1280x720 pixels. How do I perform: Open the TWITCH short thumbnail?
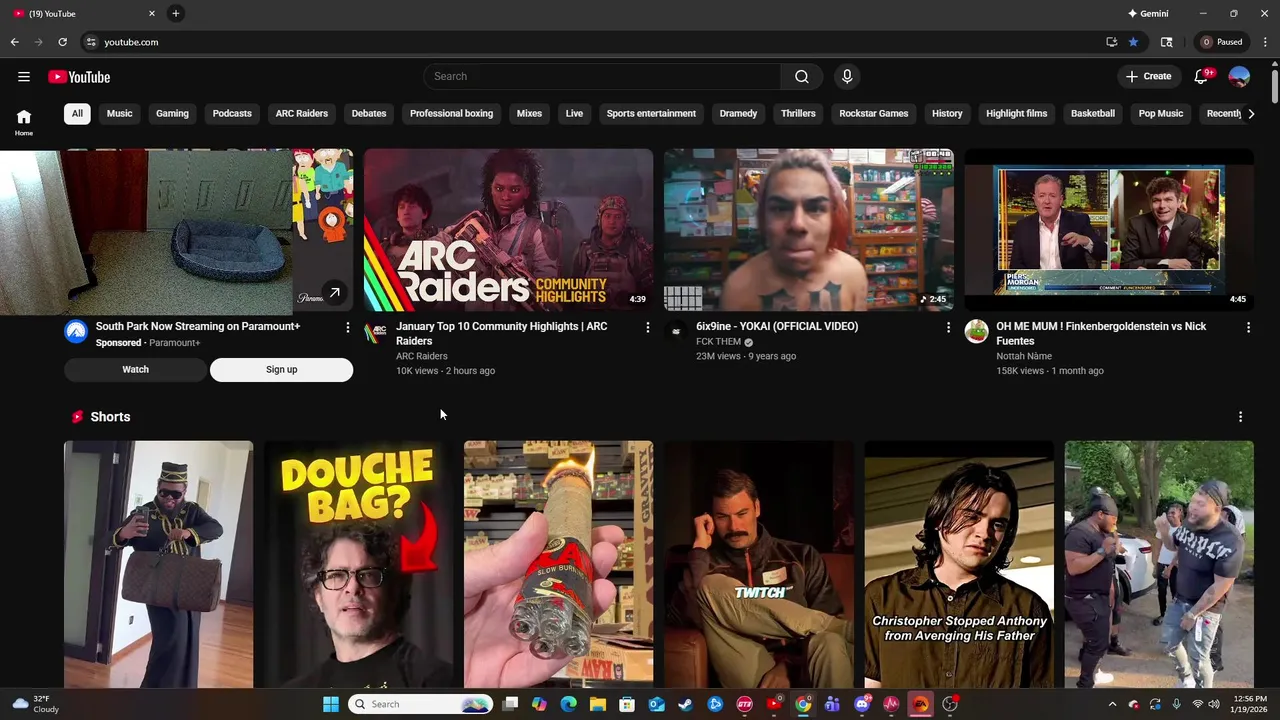tap(759, 565)
